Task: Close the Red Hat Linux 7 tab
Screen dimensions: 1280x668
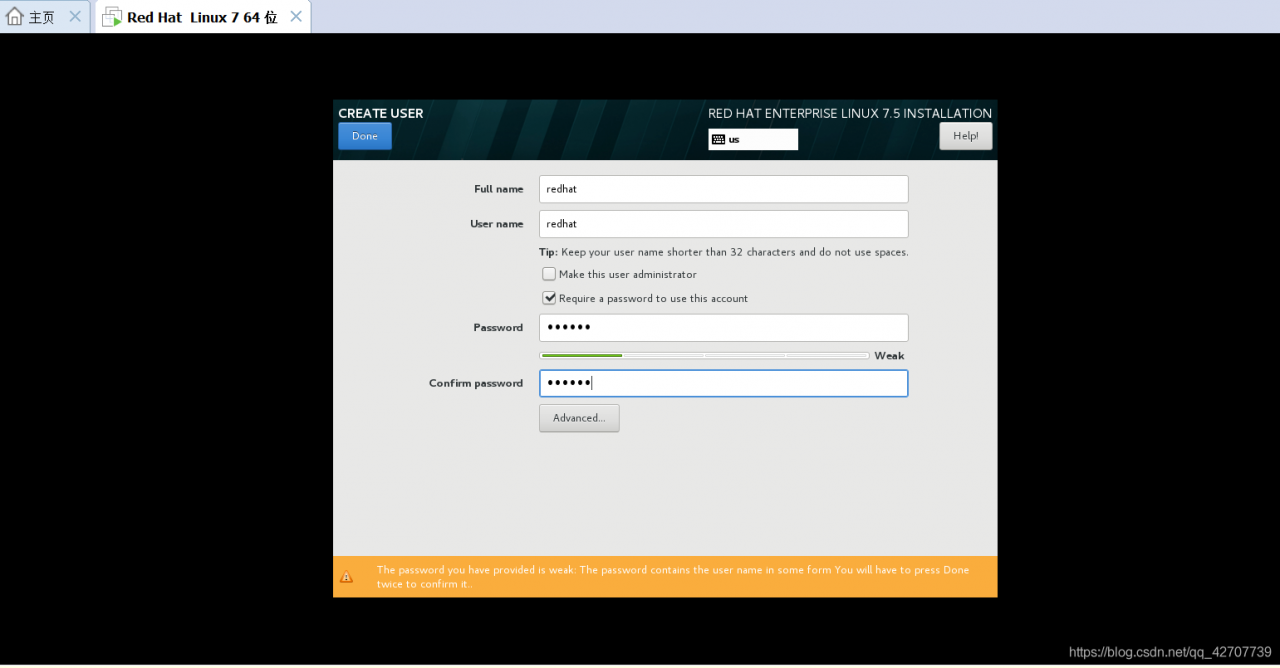Action: point(296,17)
